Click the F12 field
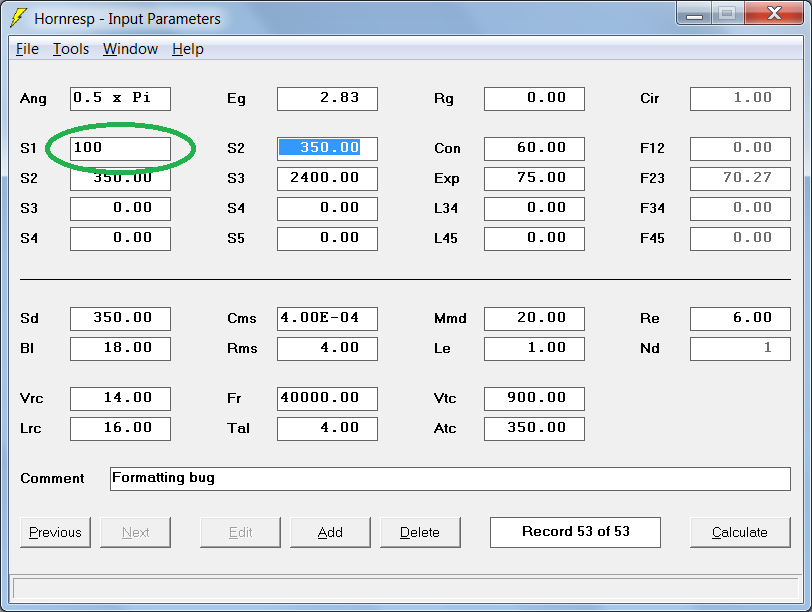812x612 pixels. pos(741,149)
